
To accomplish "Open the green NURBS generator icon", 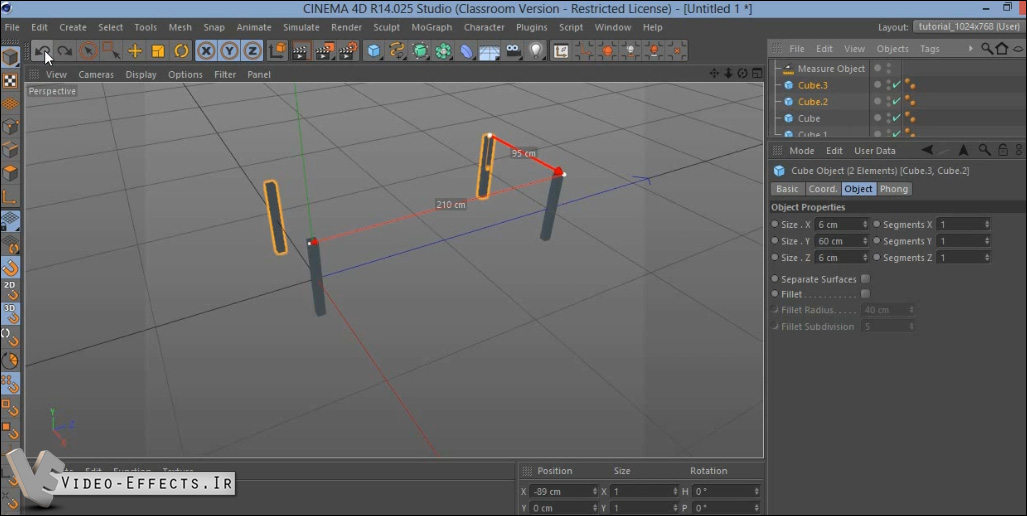I will [420, 50].
